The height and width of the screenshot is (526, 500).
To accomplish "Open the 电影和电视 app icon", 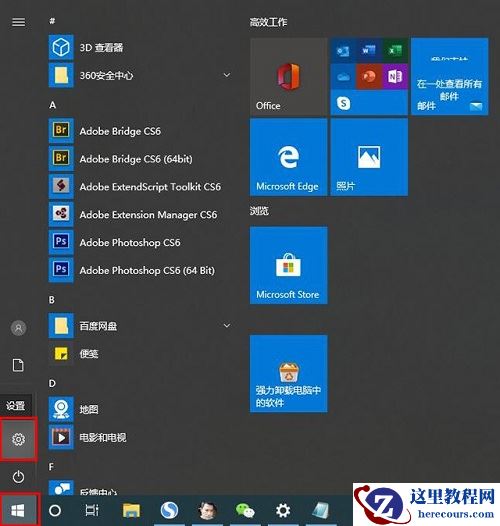I will (x=61, y=437).
